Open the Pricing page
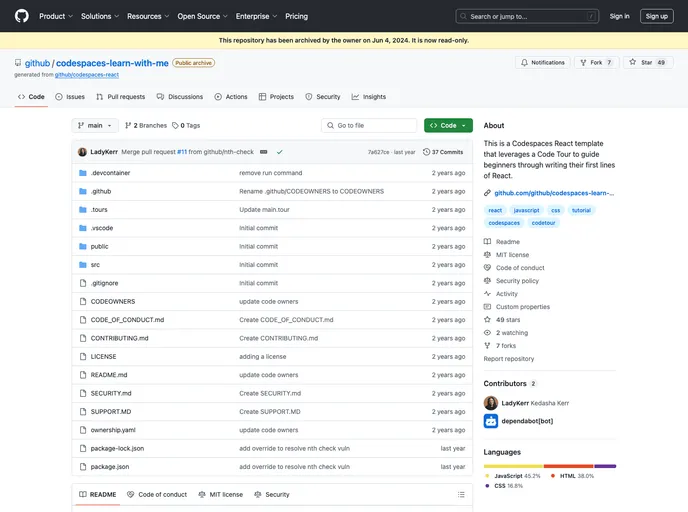 tap(296, 16)
